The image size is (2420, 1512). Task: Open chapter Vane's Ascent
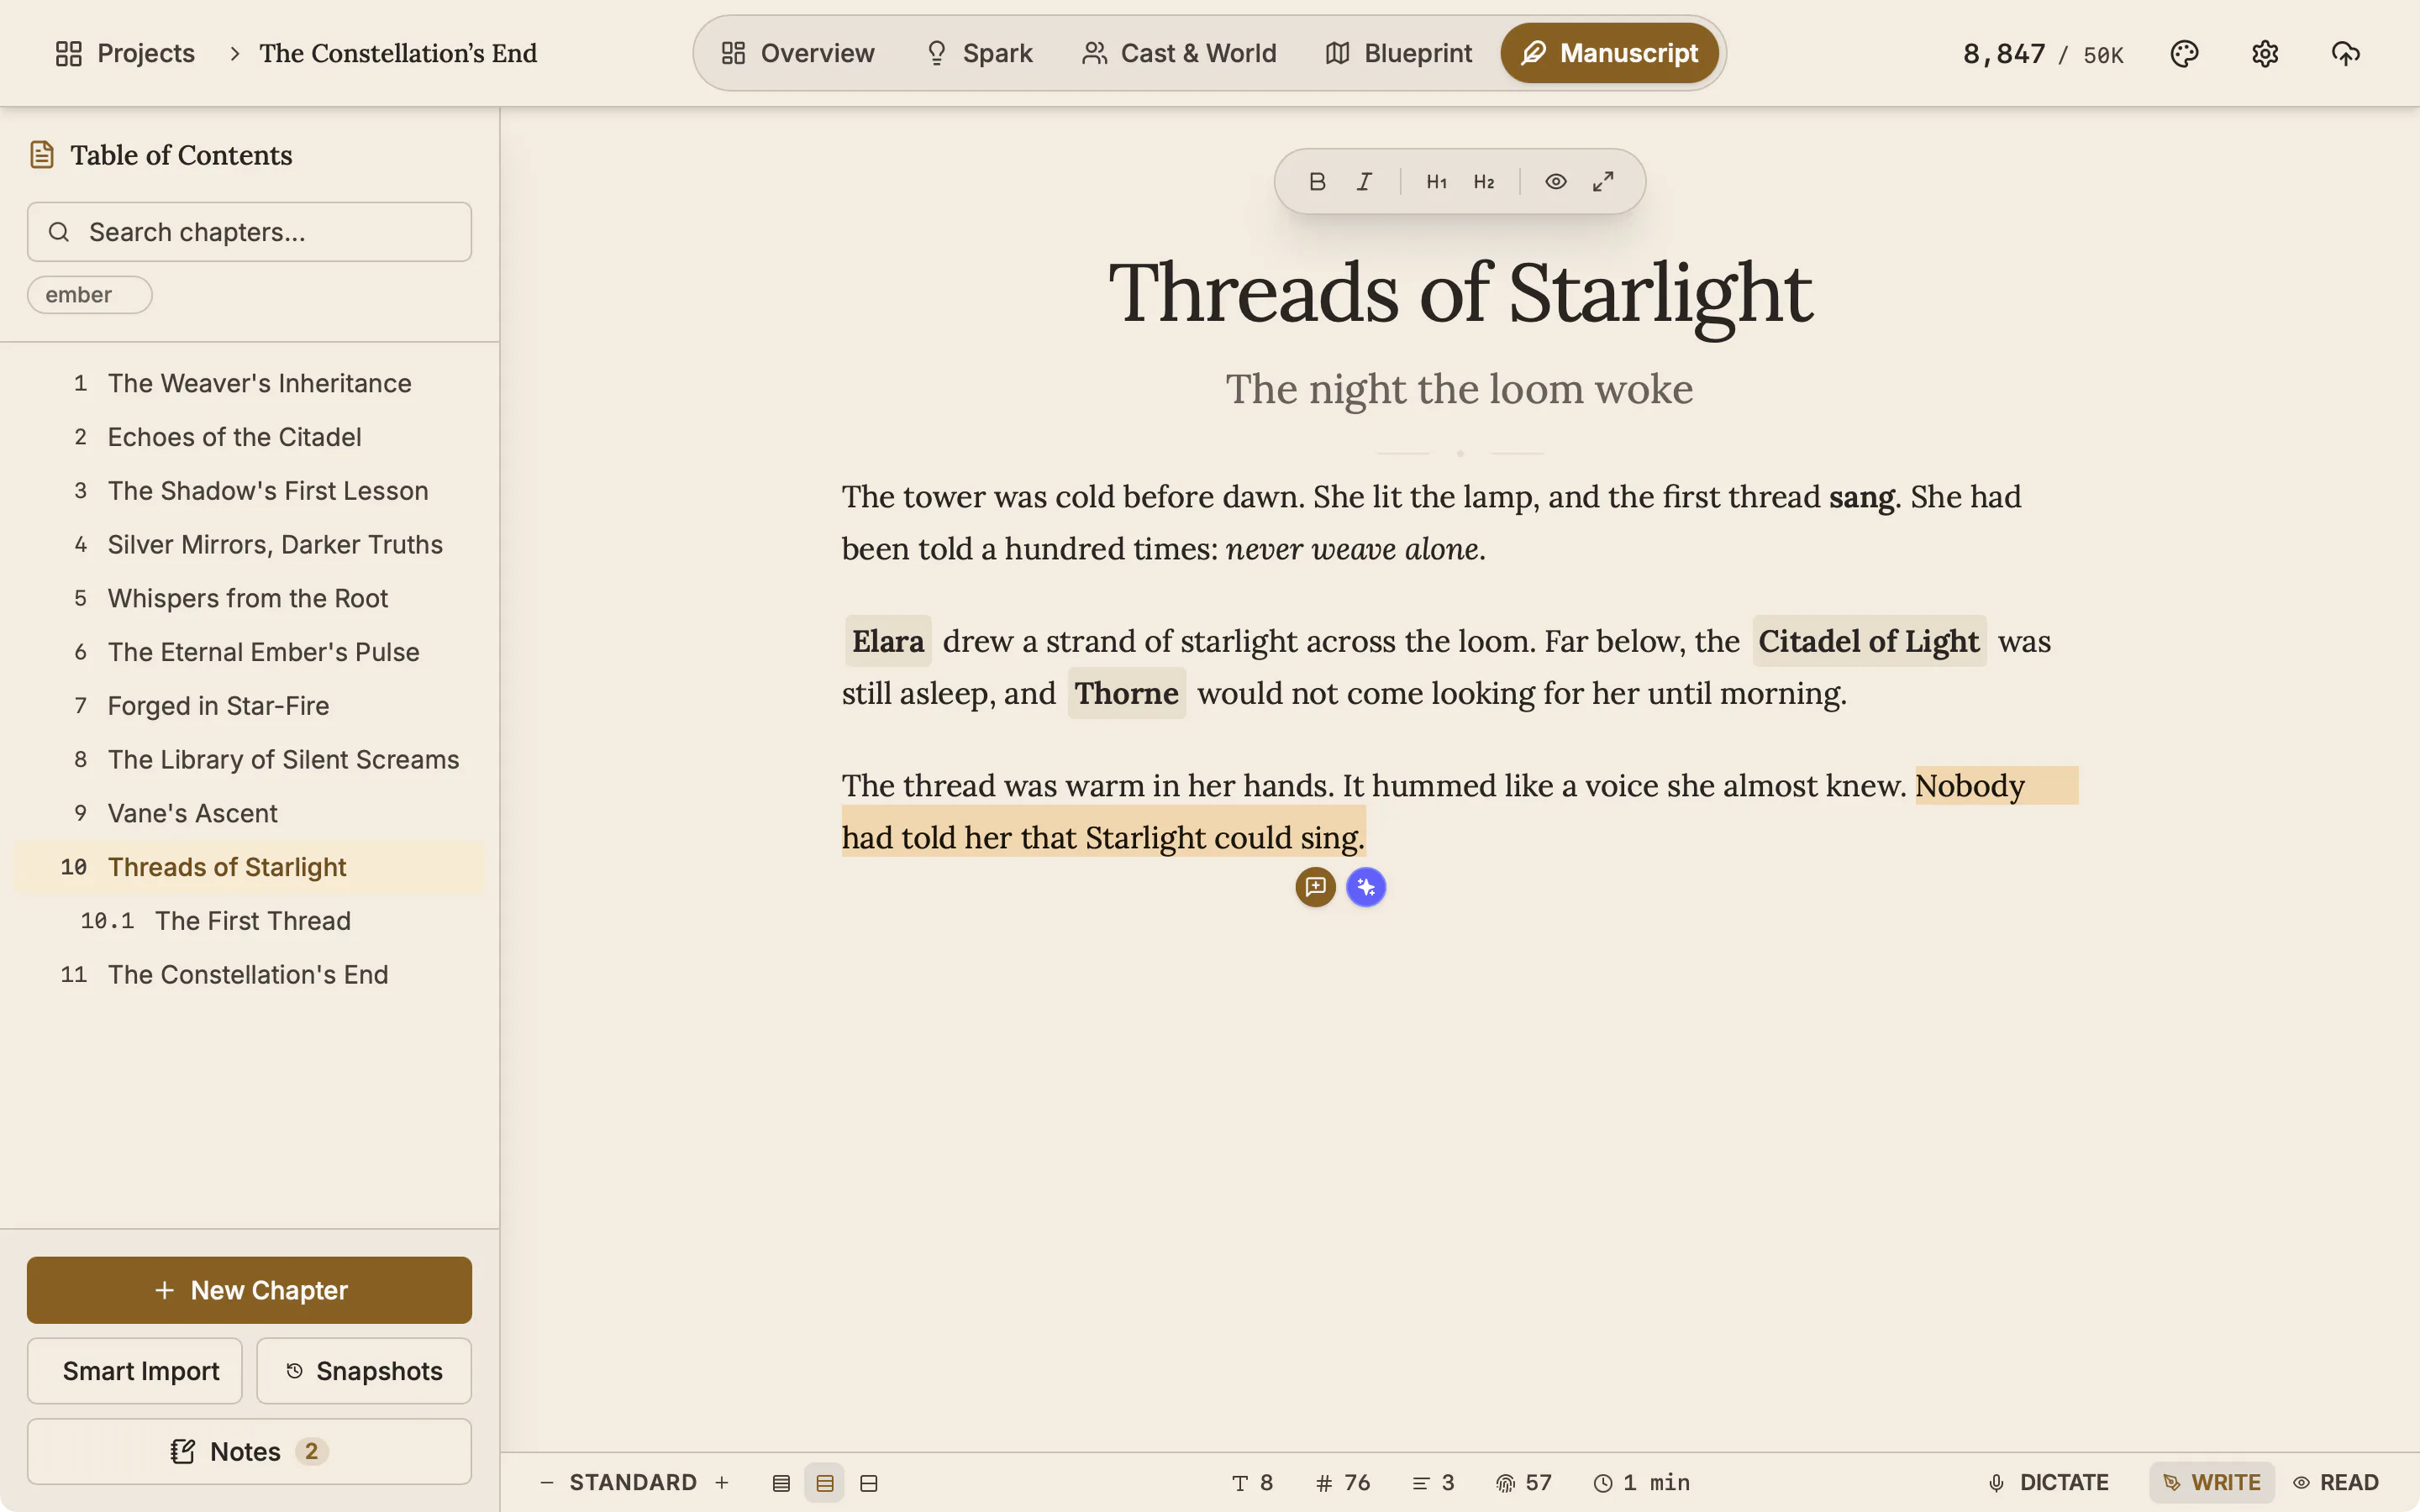click(249, 813)
